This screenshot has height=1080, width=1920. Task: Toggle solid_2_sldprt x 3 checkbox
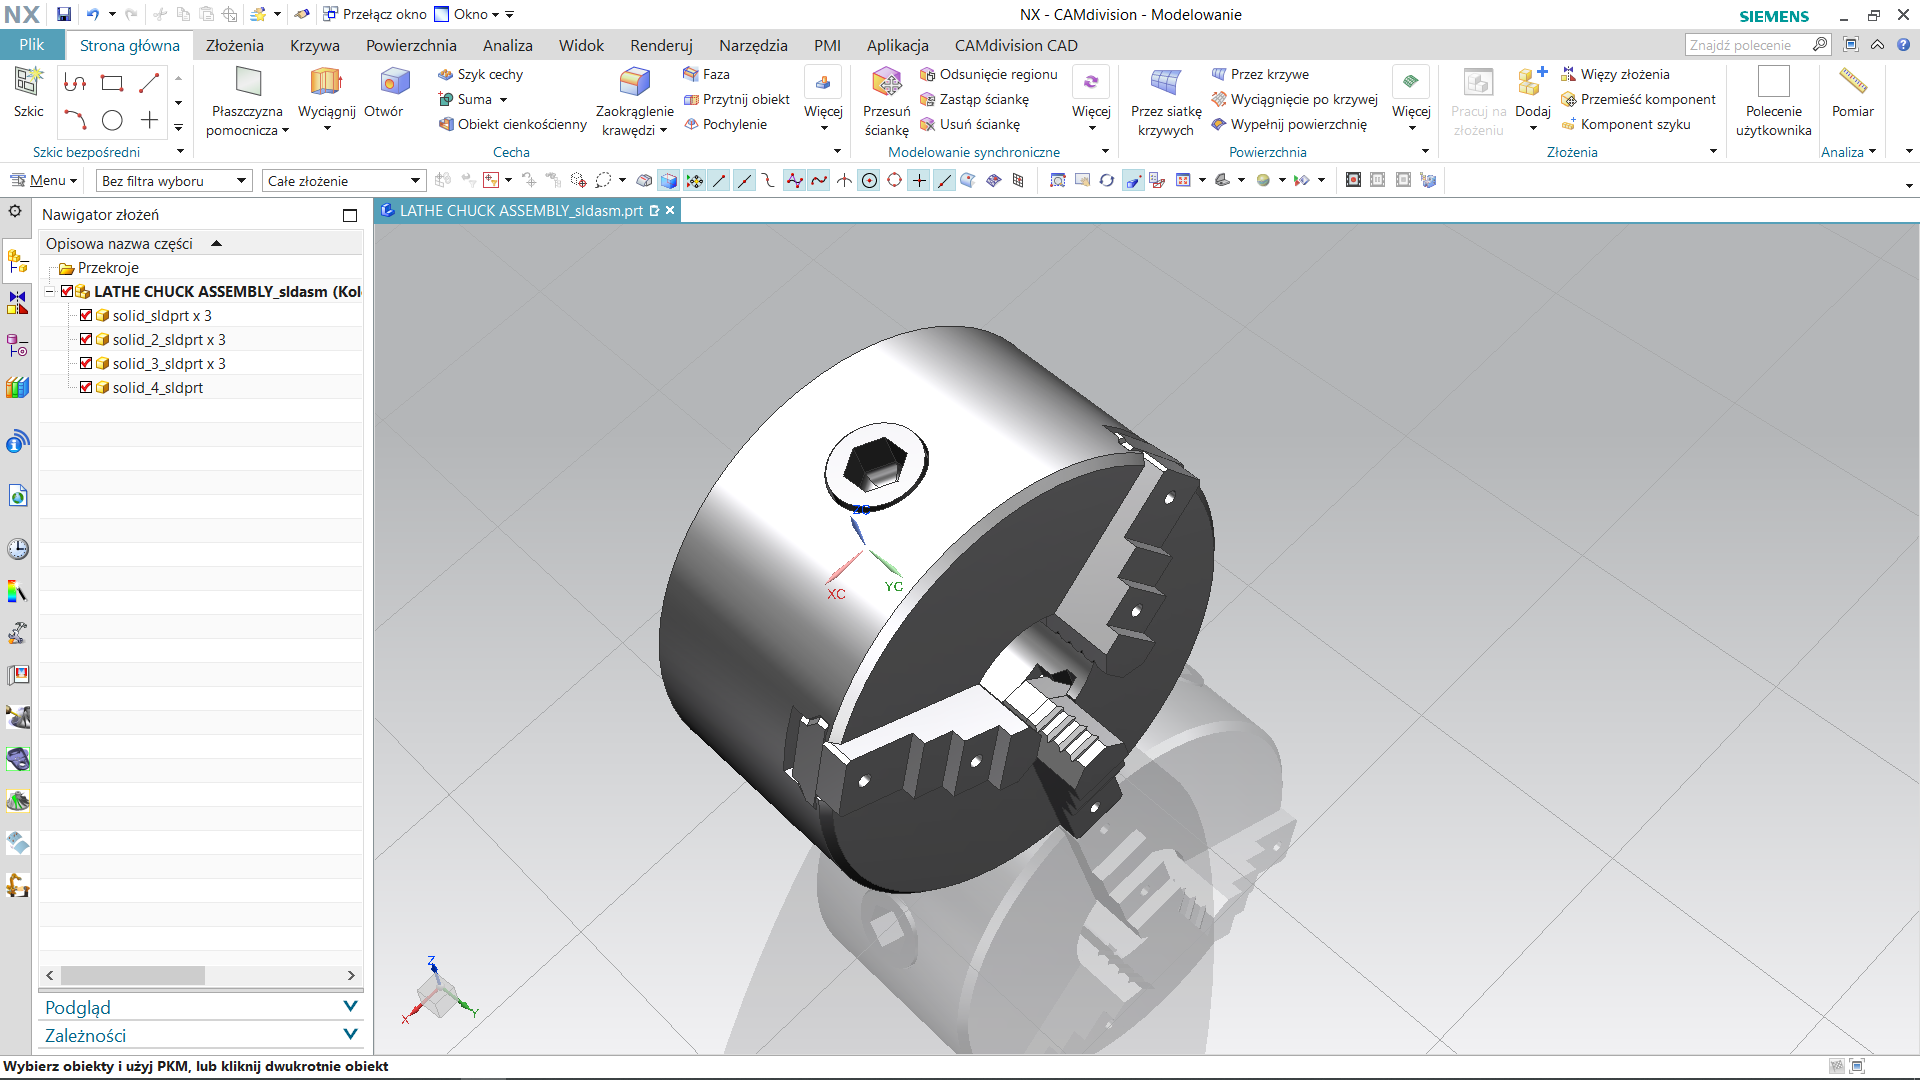point(86,339)
